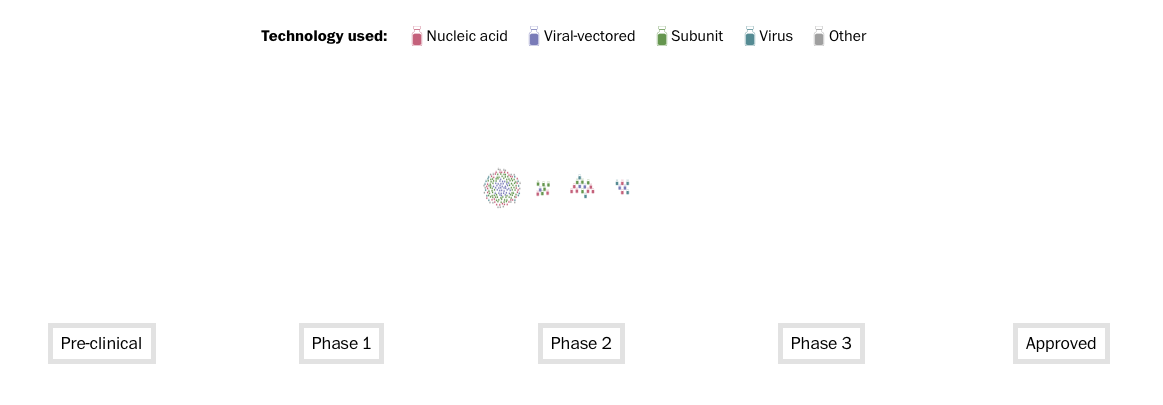Click the "Technology used:" heading
This screenshot has width=1163, height=405.
tap(324, 37)
